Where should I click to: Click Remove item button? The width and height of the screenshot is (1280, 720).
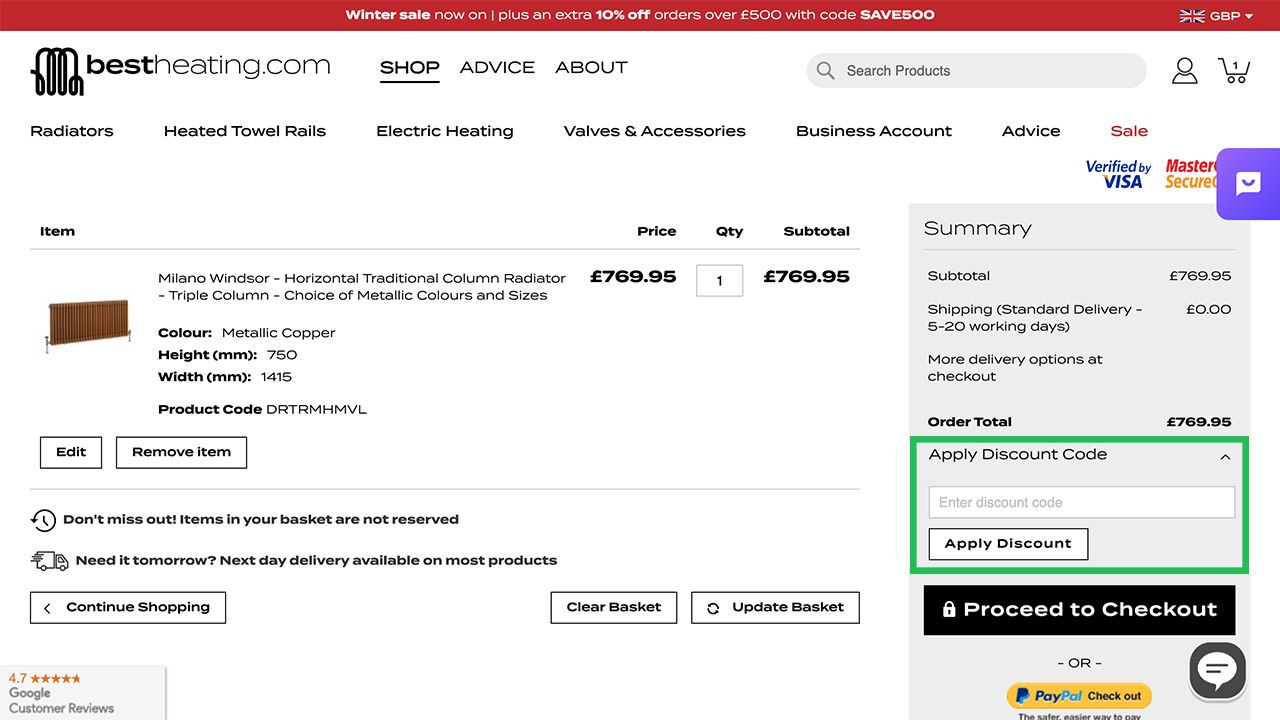point(181,452)
